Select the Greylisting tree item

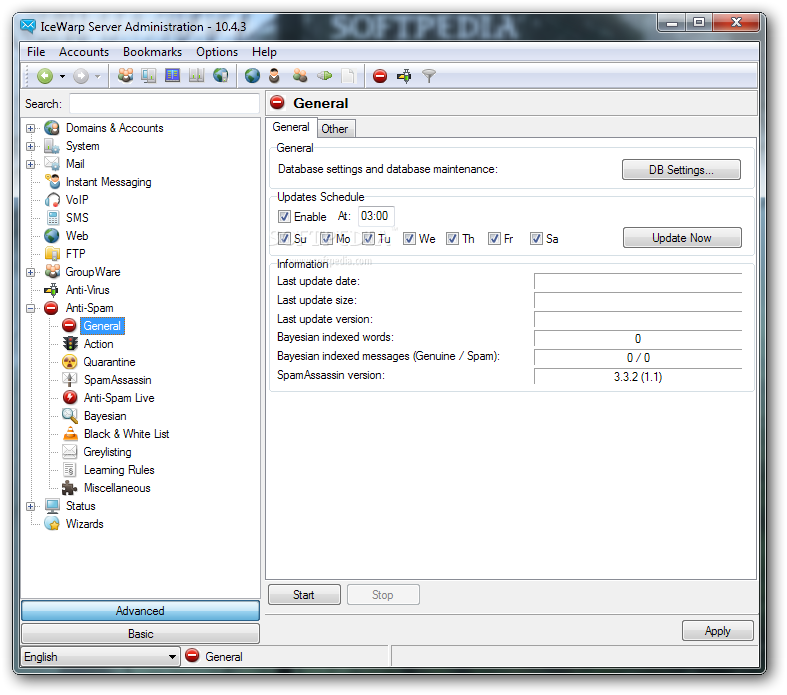pos(107,452)
